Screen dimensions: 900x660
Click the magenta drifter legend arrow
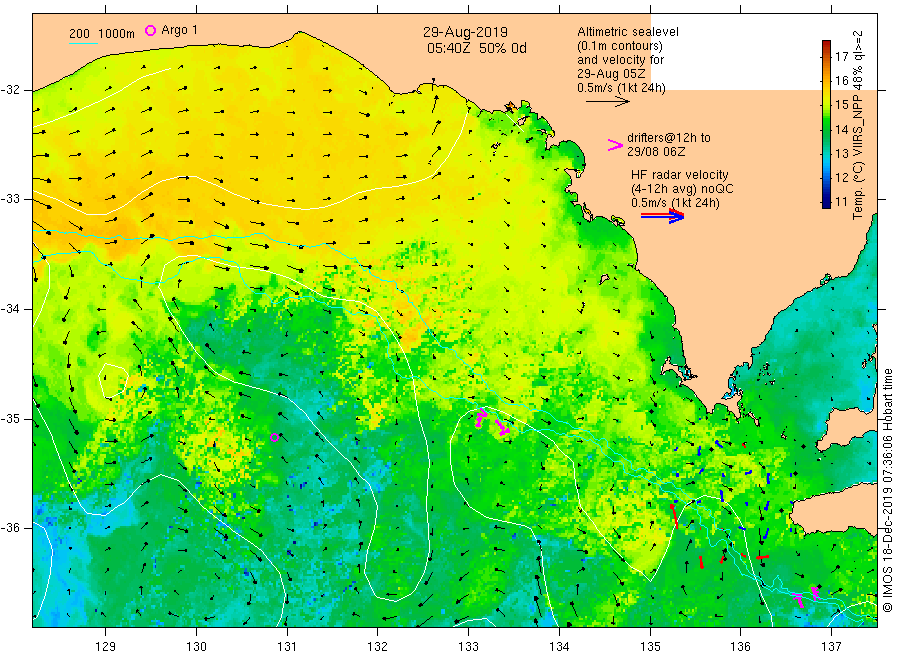(615, 145)
